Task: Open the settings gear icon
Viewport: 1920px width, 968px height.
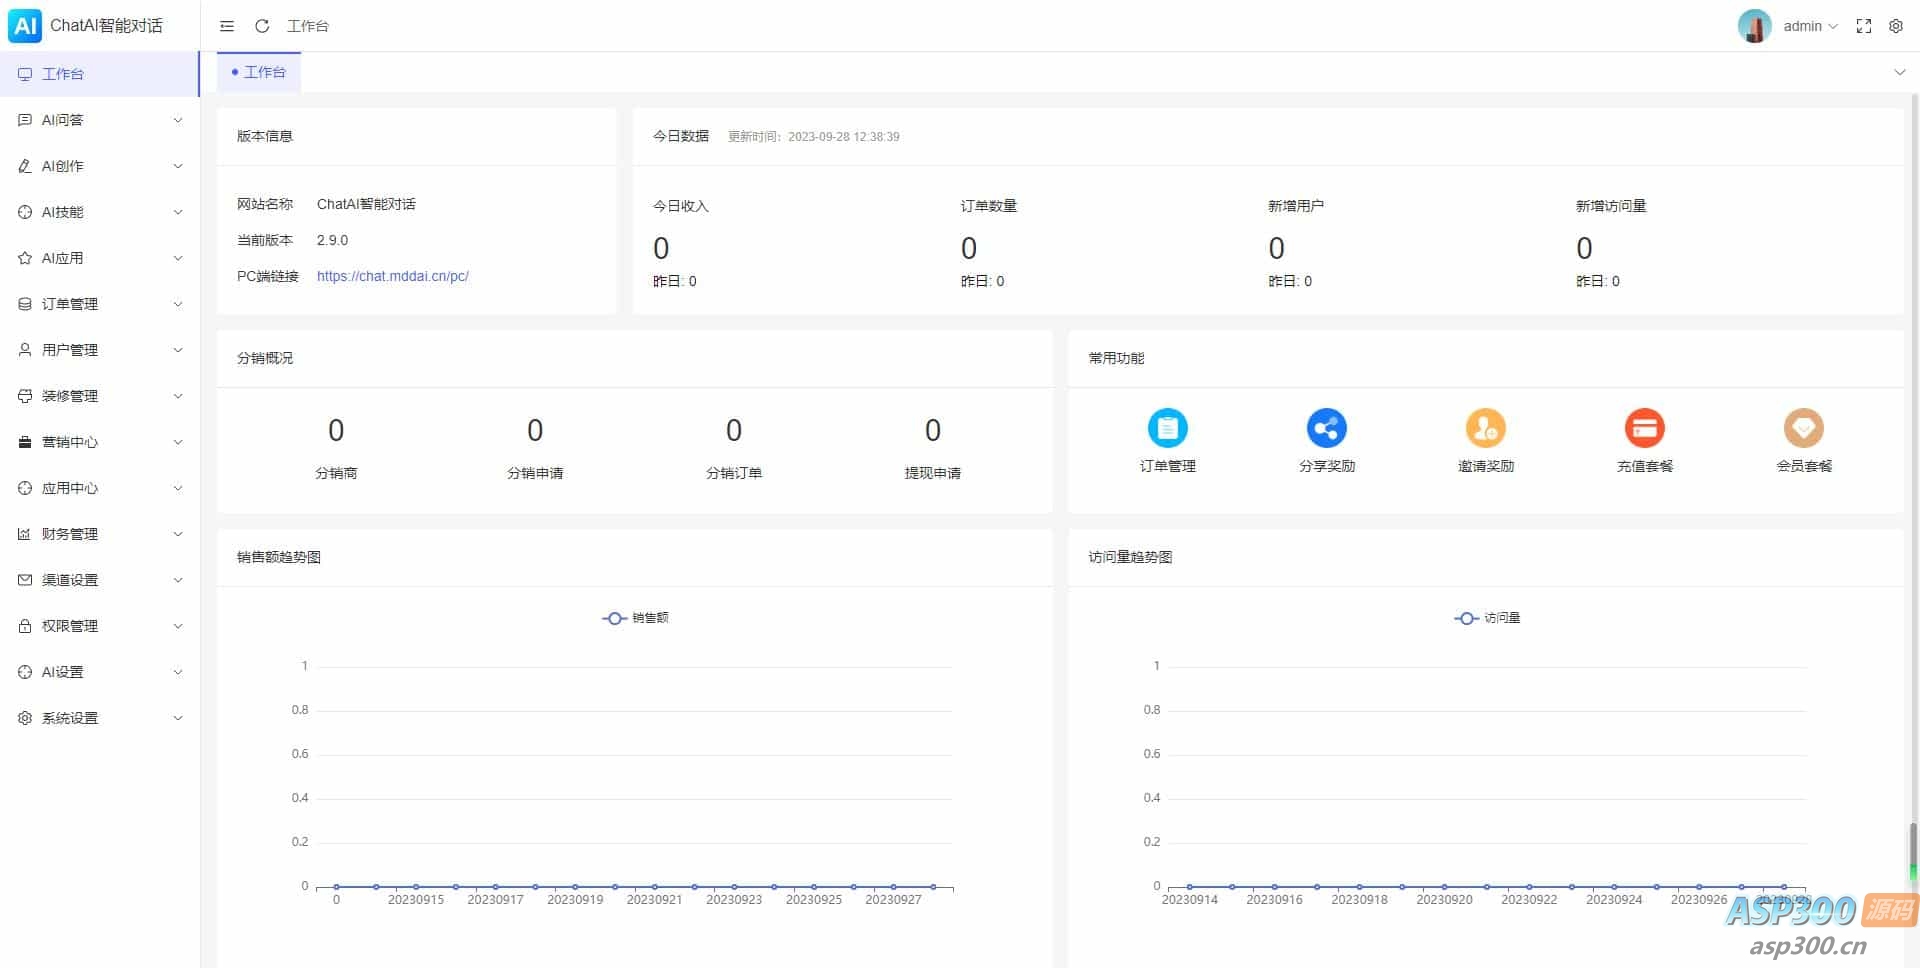Action: (x=1895, y=26)
